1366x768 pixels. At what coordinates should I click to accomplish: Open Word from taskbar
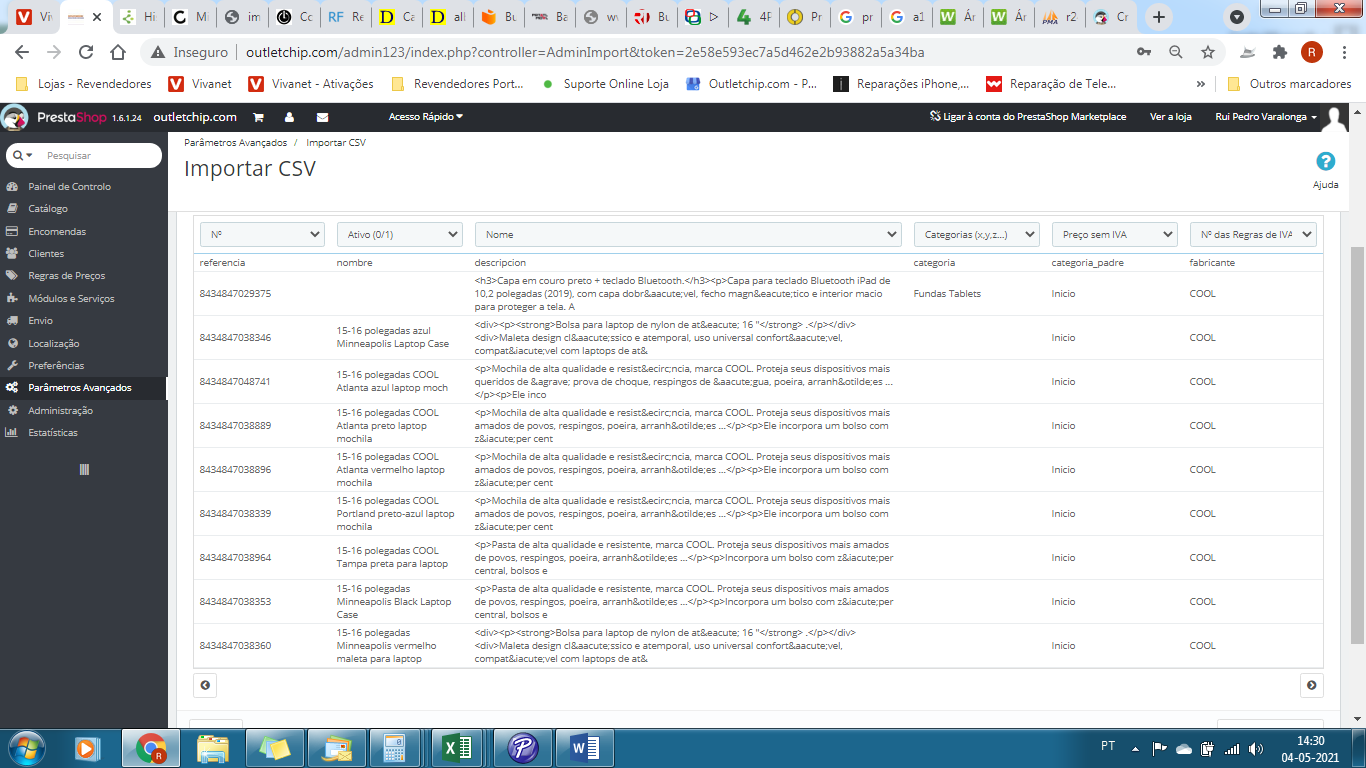pyautogui.click(x=586, y=747)
